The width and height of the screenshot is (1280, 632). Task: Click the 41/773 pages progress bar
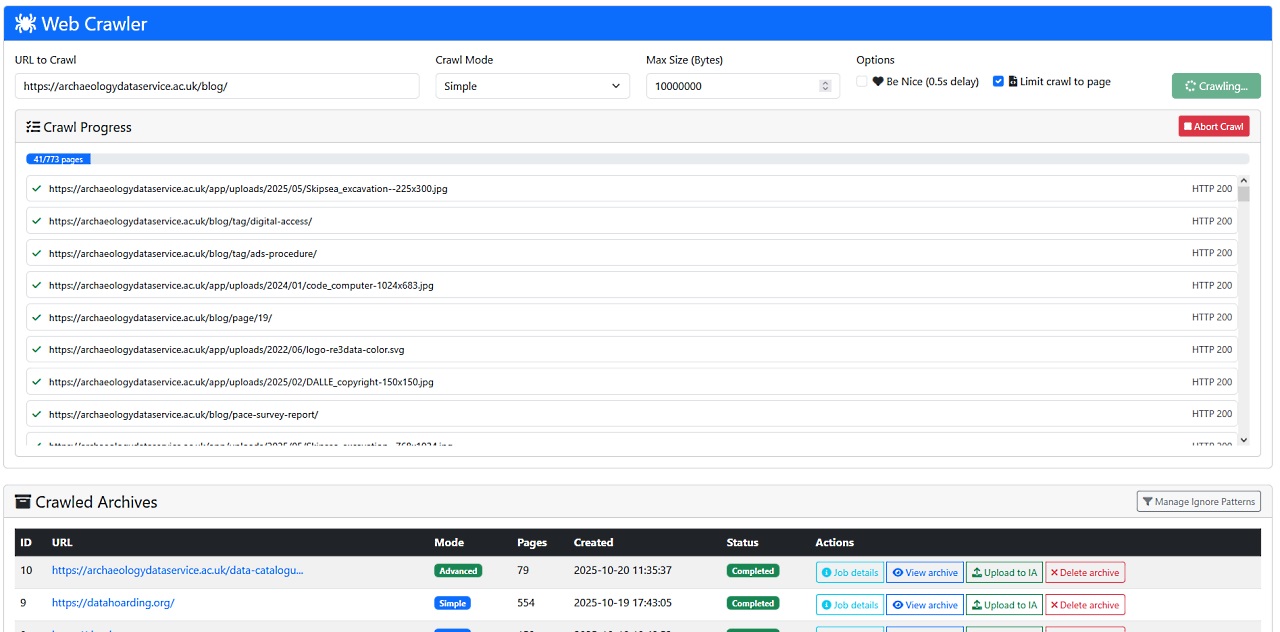point(59,159)
